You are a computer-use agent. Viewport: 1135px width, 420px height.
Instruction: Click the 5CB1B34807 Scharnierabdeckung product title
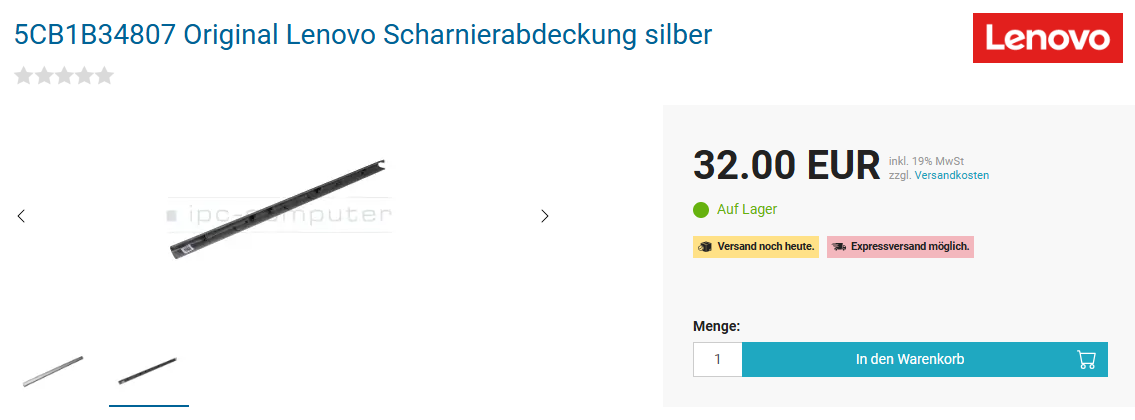point(363,34)
